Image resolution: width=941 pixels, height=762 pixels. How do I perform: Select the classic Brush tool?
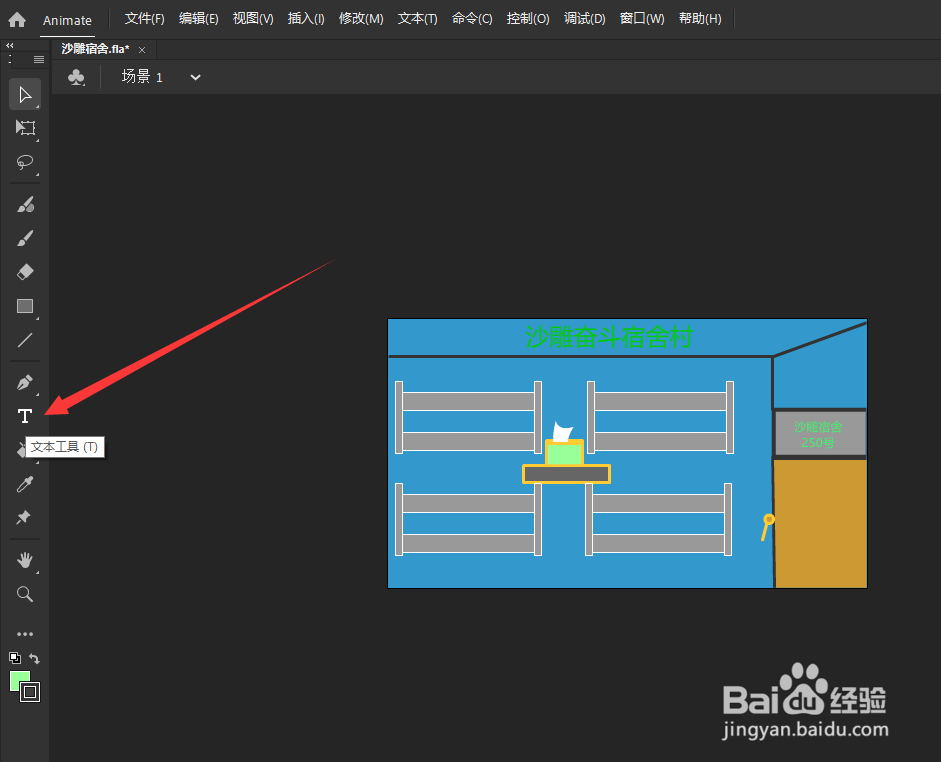pyautogui.click(x=25, y=238)
